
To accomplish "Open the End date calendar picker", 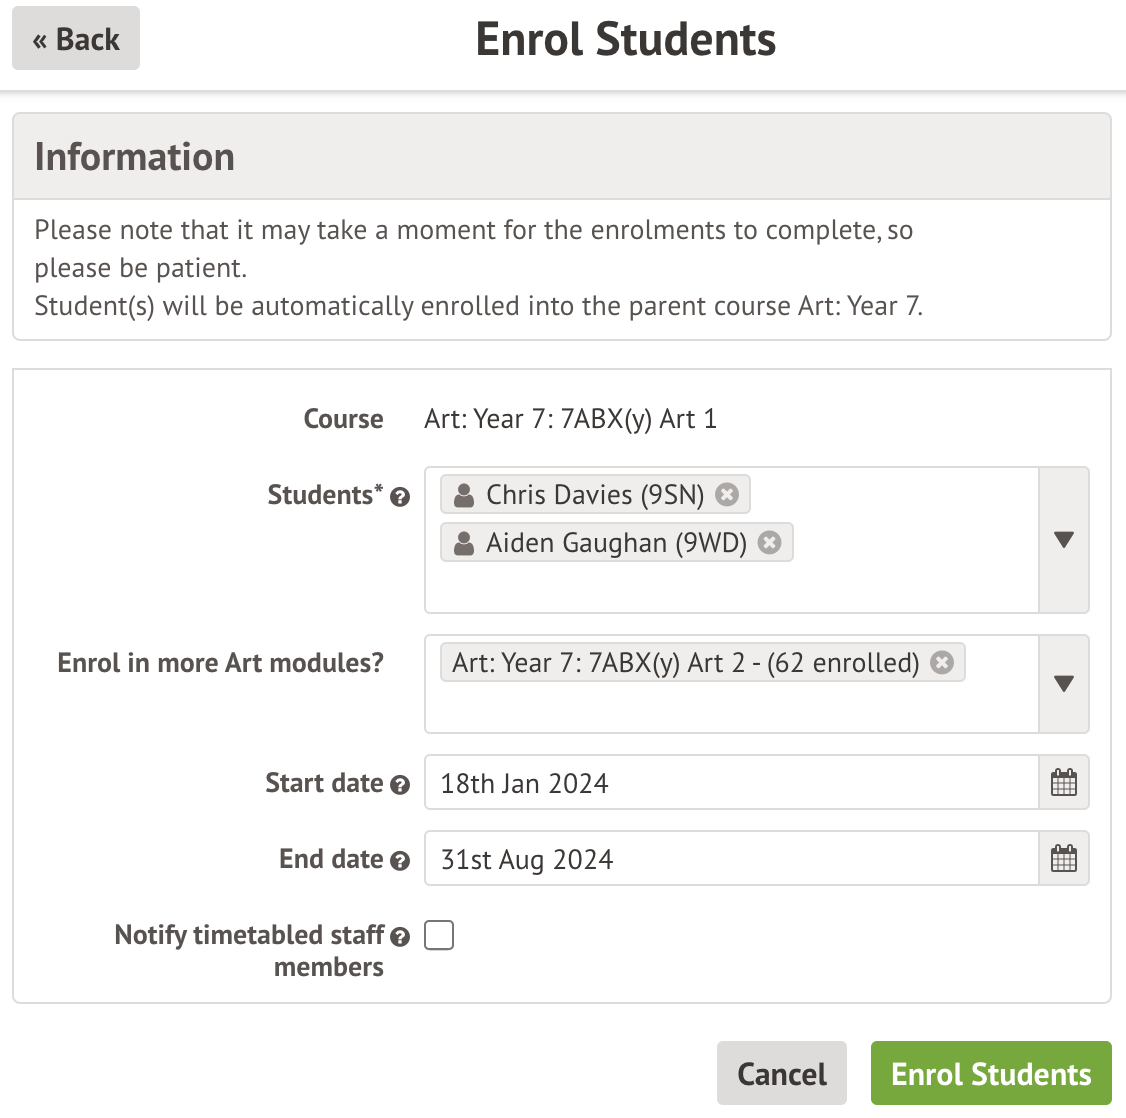I will coord(1064,859).
